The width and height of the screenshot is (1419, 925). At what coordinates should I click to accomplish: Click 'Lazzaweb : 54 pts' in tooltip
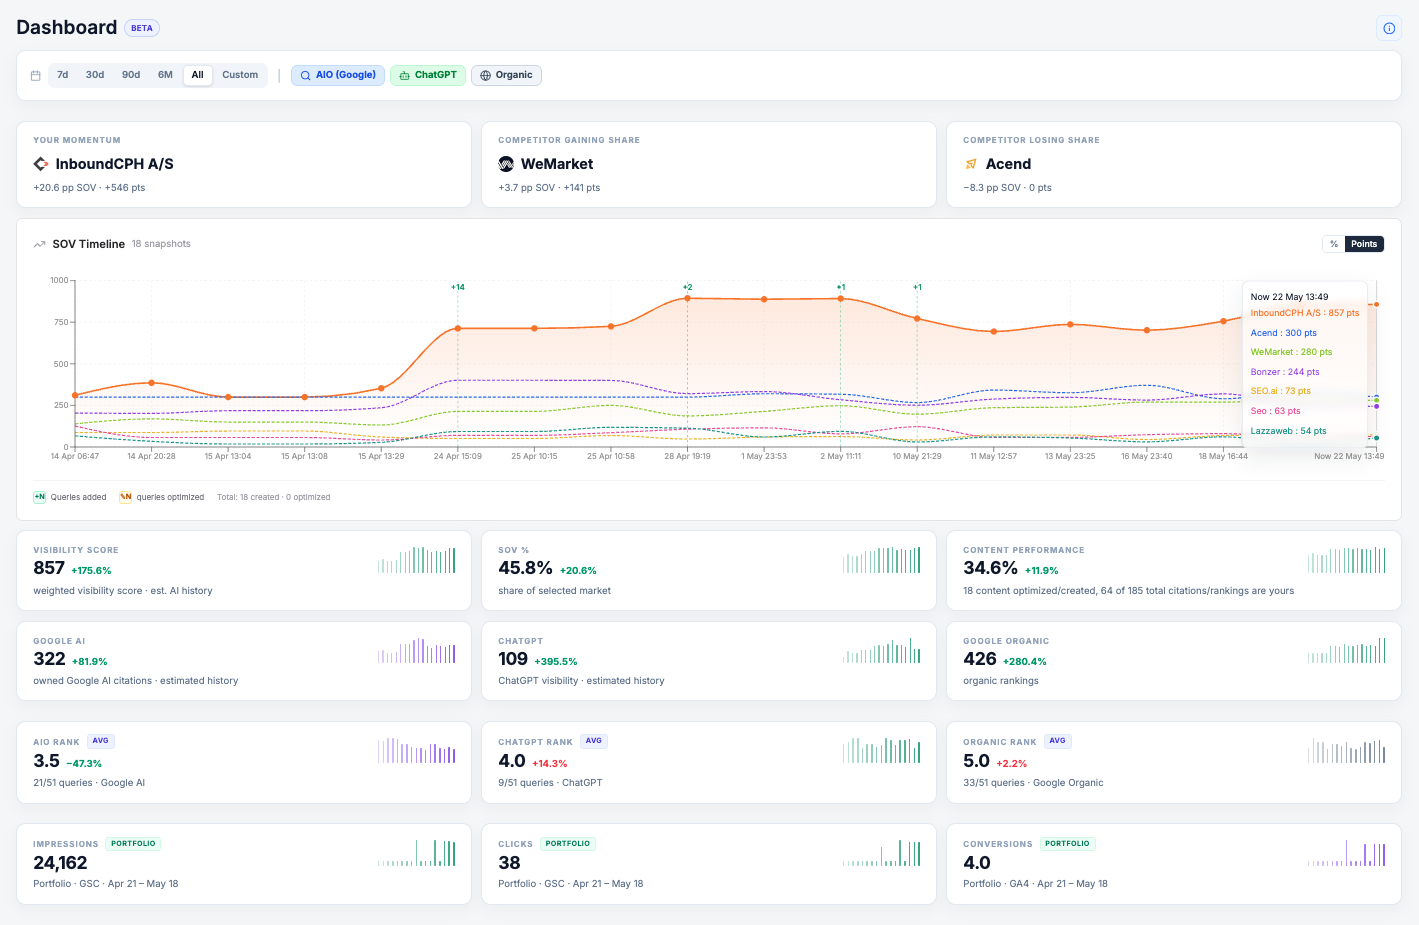pyautogui.click(x=1288, y=431)
